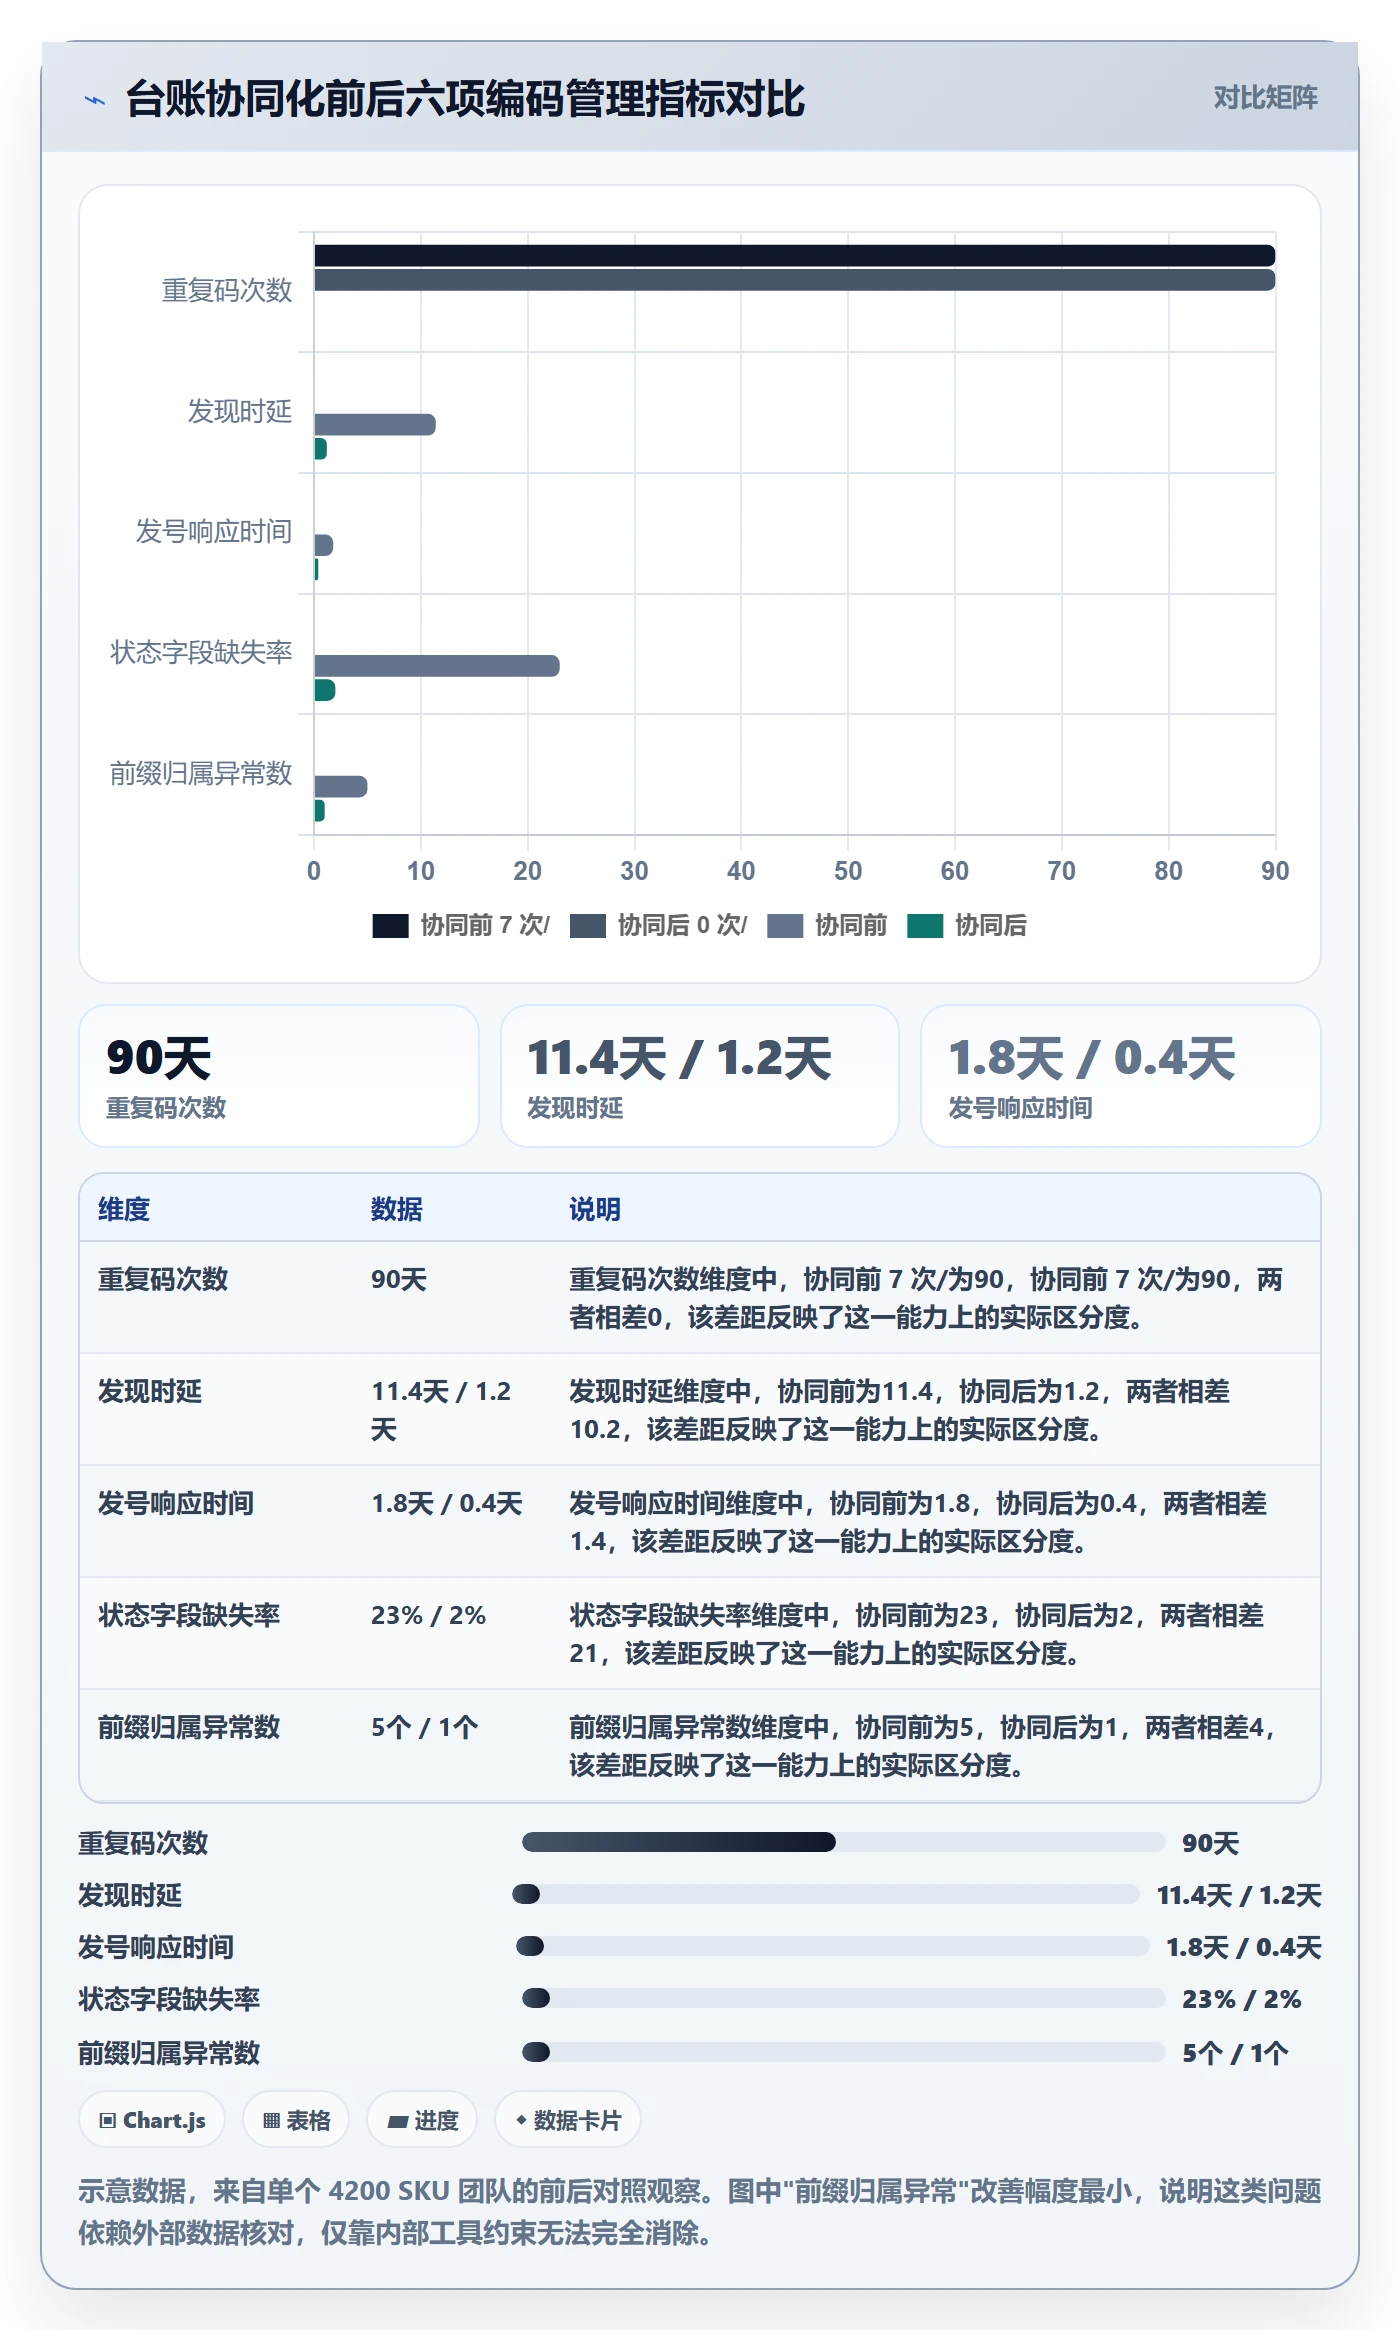Click the 前缀归属异常数 progress bar
Image resolution: width=1400 pixels, height=2330 pixels.
tap(844, 2052)
